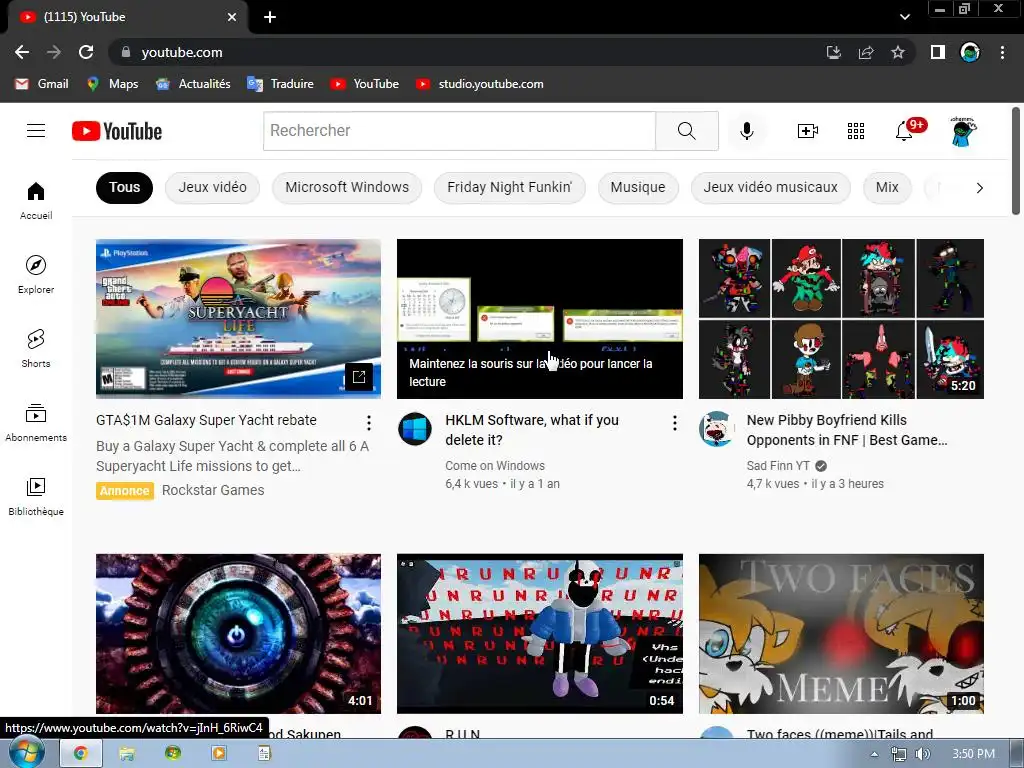The width and height of the screenshot is (1024, 768).
Task: Open Maps bookmark
Action: coord(112,84)
